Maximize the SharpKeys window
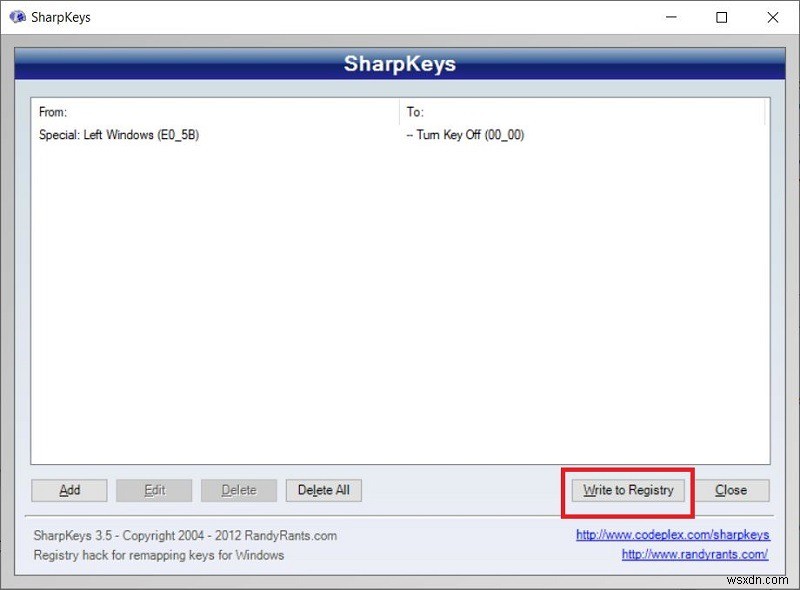This screenshot has height=590, width=800. pyautogui.click(x=721, y=17)
